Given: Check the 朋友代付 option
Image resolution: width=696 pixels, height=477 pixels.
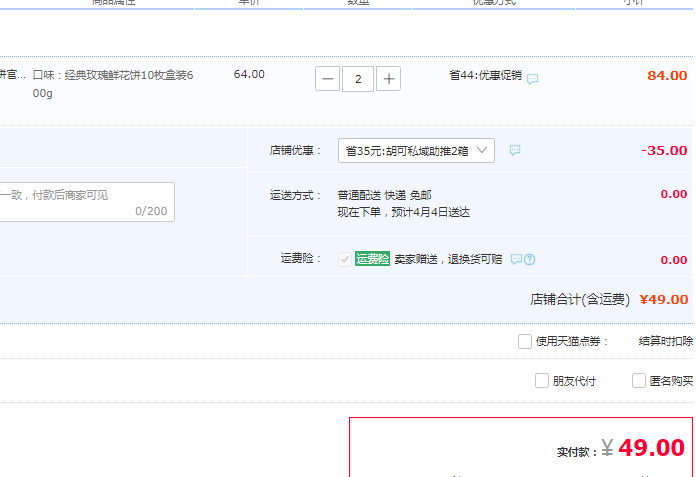Looking at the screenshot, I should 542,381.
